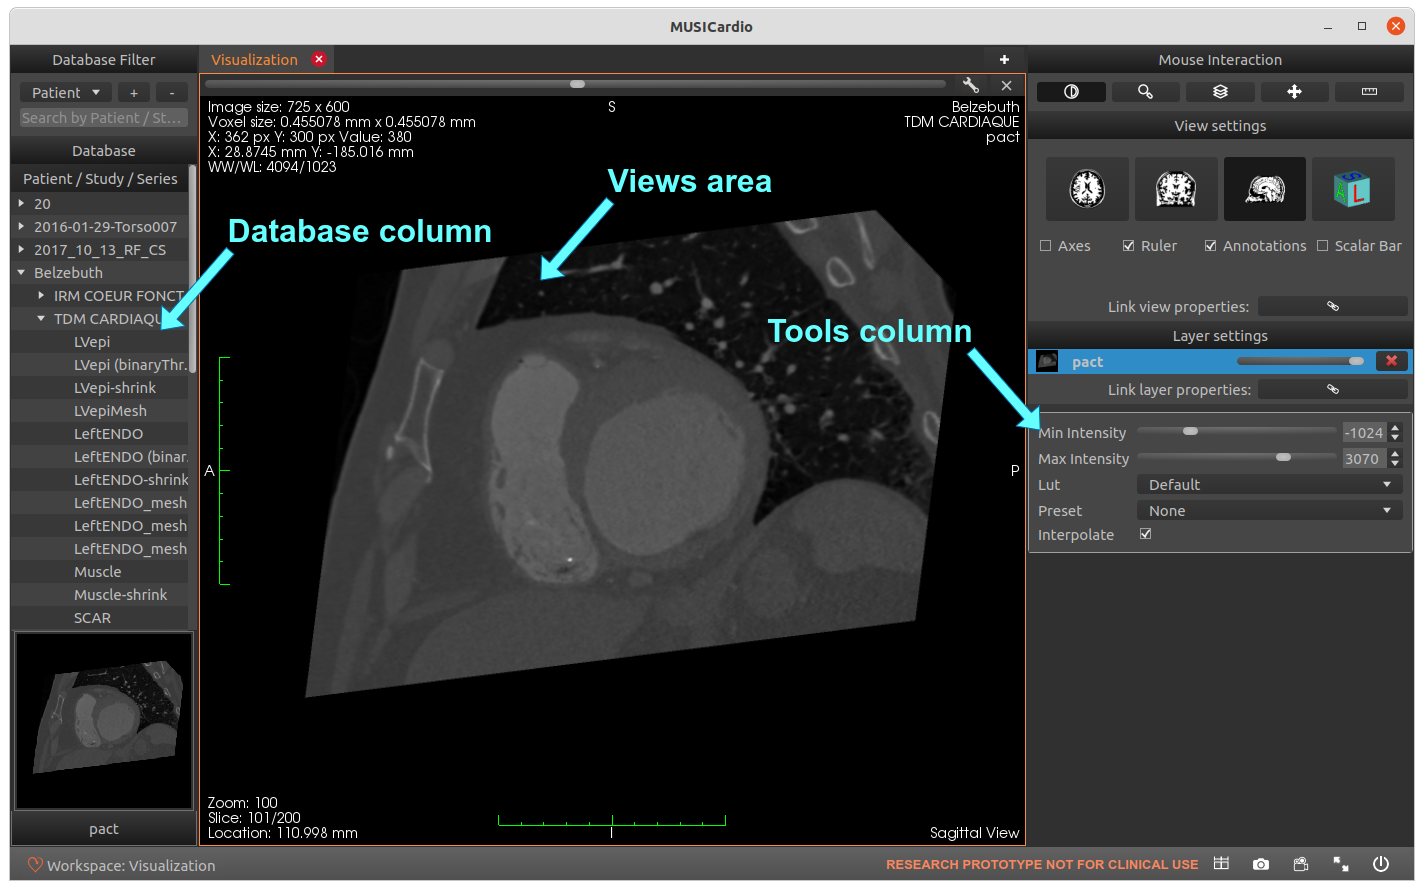Screen dimensions: 1425x891
Task: Adjust the Min Intensity slider
Action: [x=1237, y=431]
